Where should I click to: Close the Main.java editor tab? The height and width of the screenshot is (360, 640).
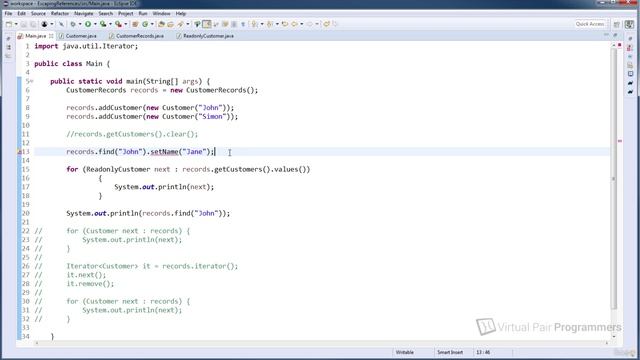(51, 36)
